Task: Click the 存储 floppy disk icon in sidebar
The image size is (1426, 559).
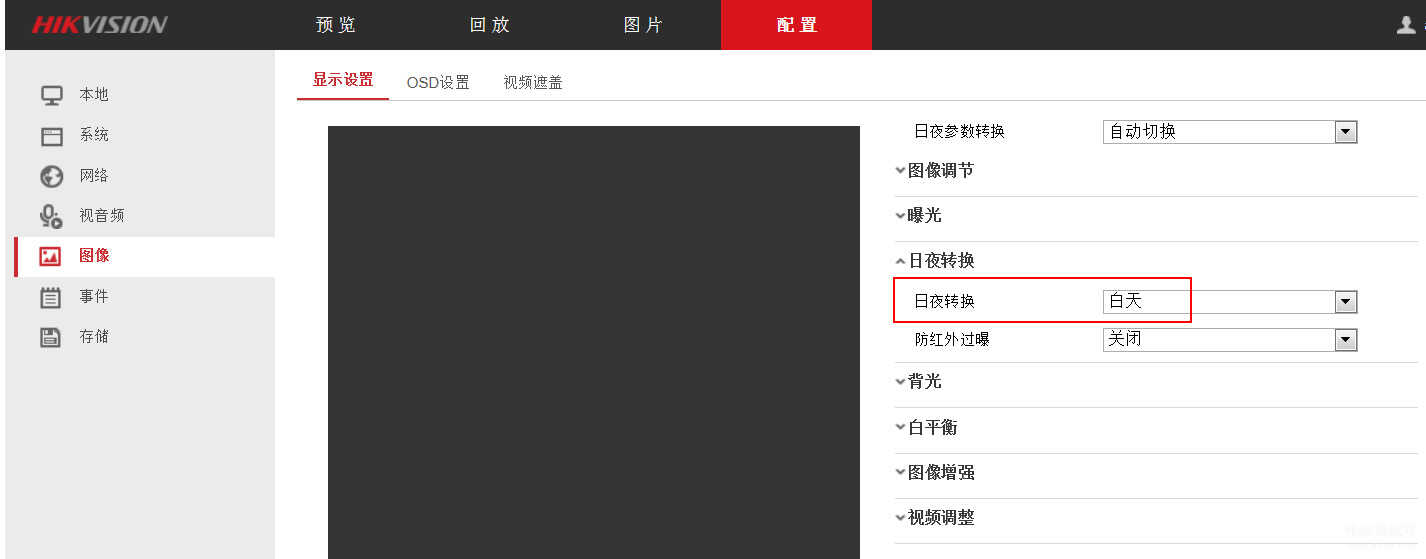Action: pyautogui.click(x=51, y=337)
